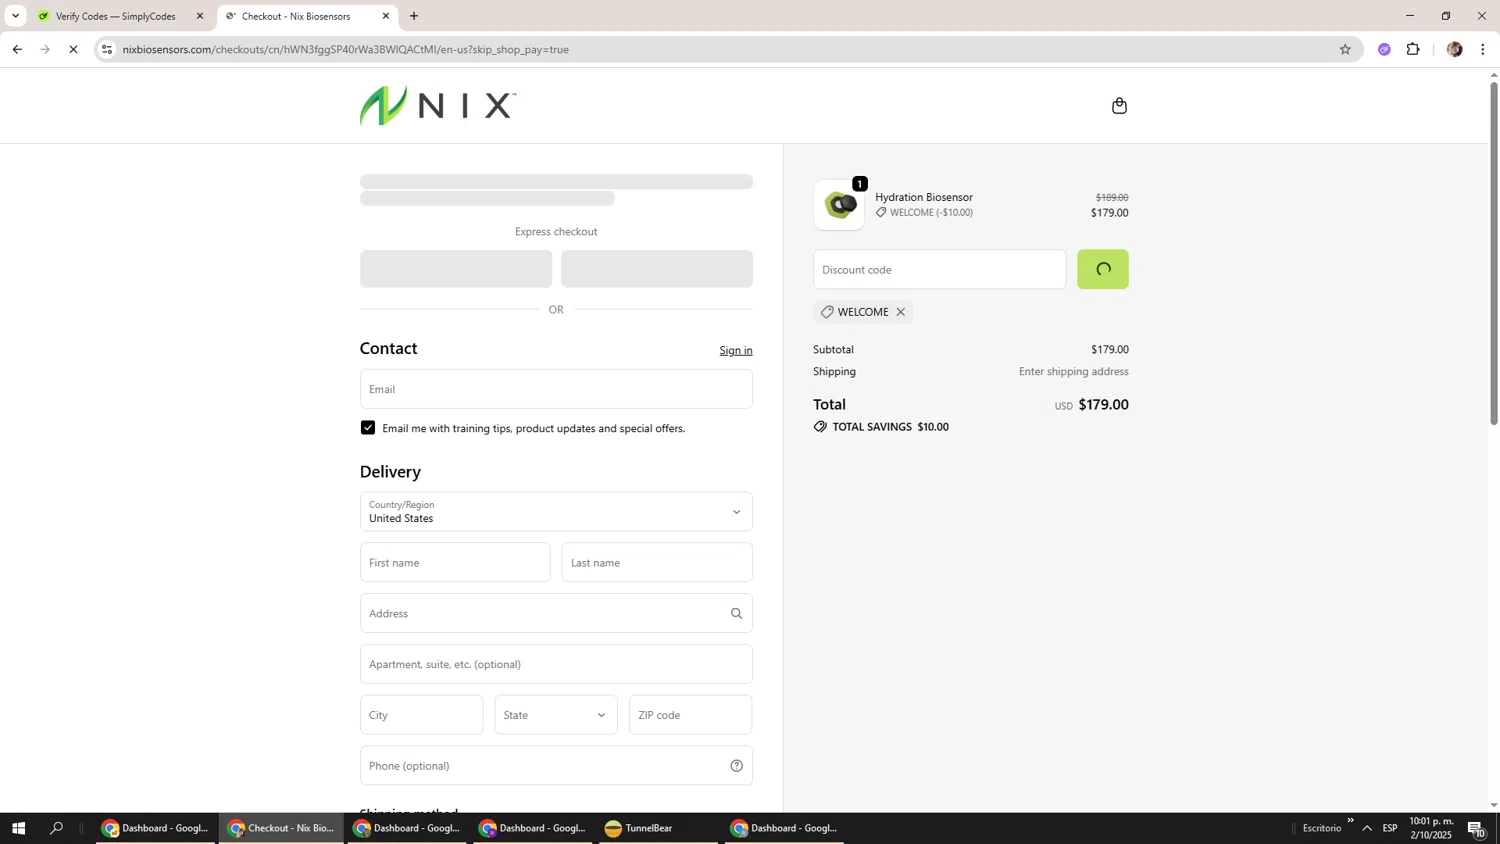Show hidden system tray icons
The image size is (1500, 844).
pyautogui.click(x=1367, y=828)
